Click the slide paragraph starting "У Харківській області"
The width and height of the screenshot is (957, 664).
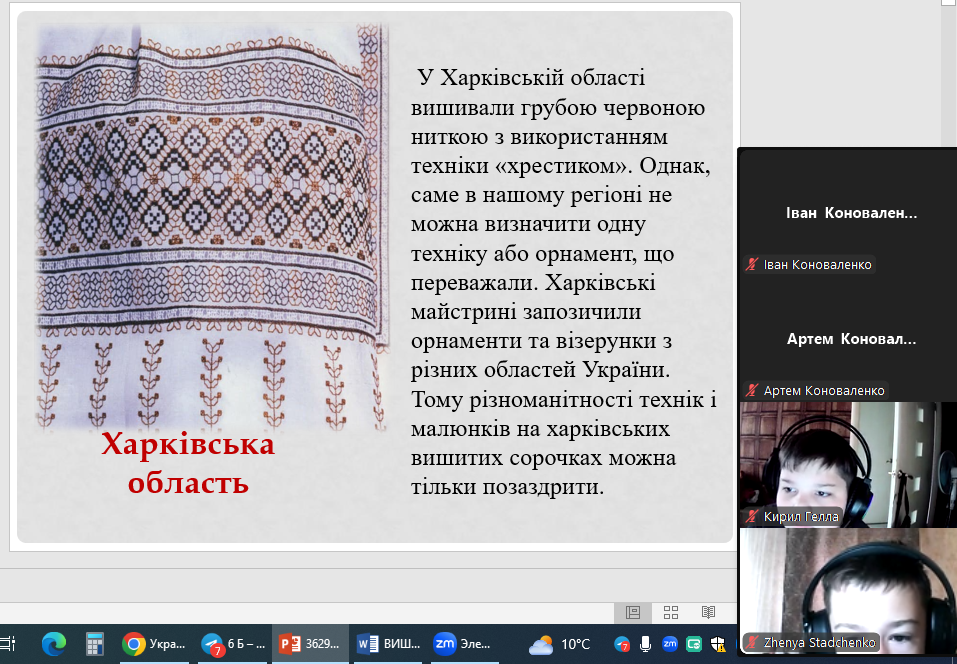pyautogui.click(x=563, y=283)
